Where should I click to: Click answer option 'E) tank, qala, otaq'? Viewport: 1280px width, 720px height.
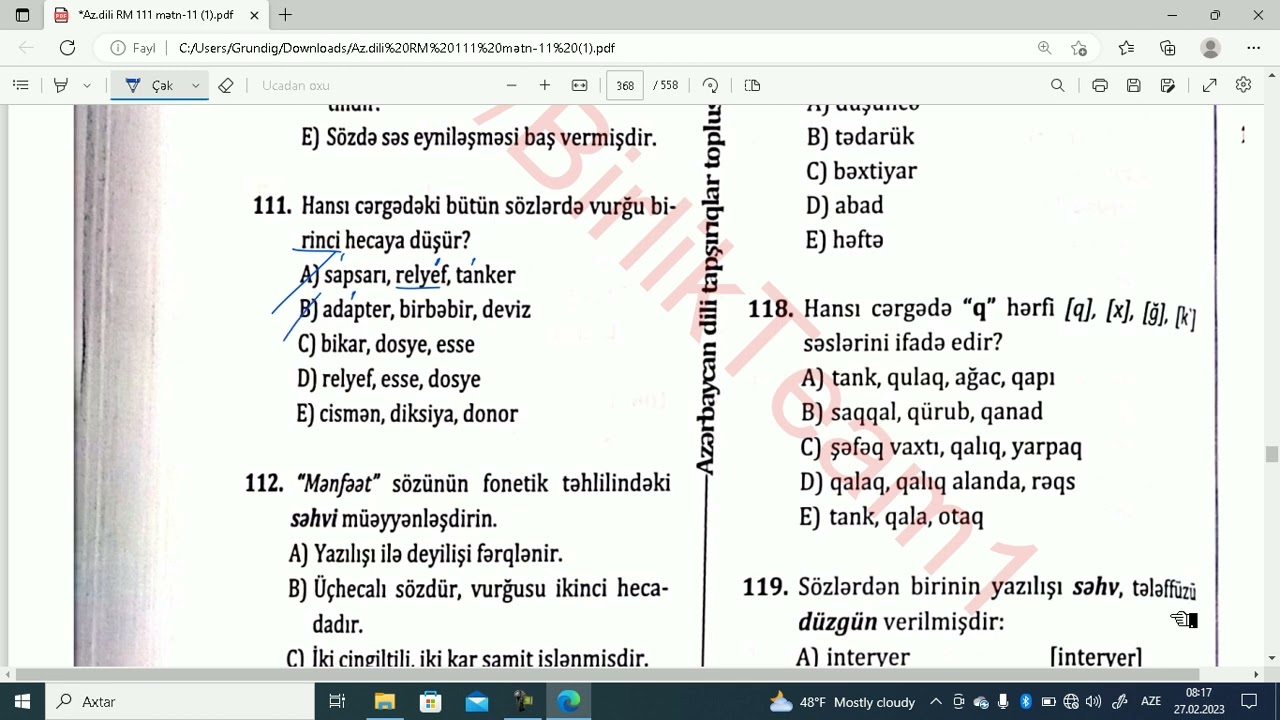[x=892, y=517]
